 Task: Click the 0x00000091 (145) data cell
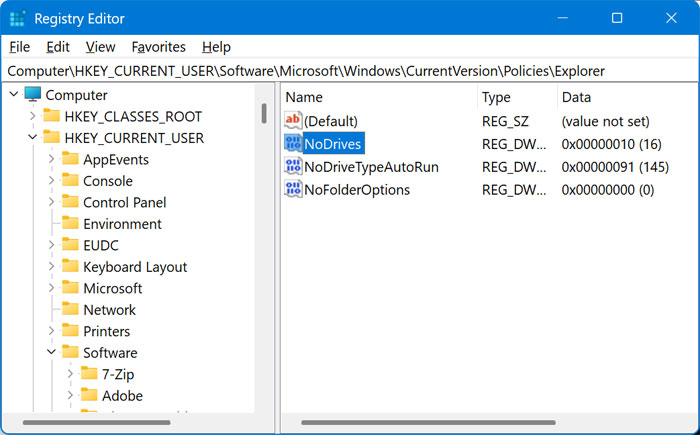click(615, 167)
